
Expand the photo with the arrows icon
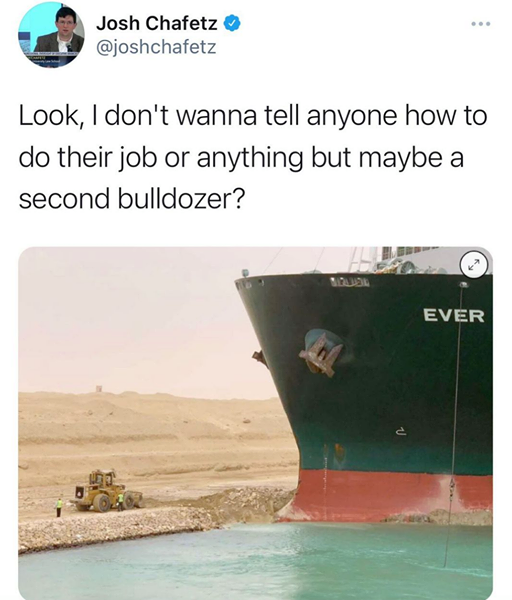[474, 264]
